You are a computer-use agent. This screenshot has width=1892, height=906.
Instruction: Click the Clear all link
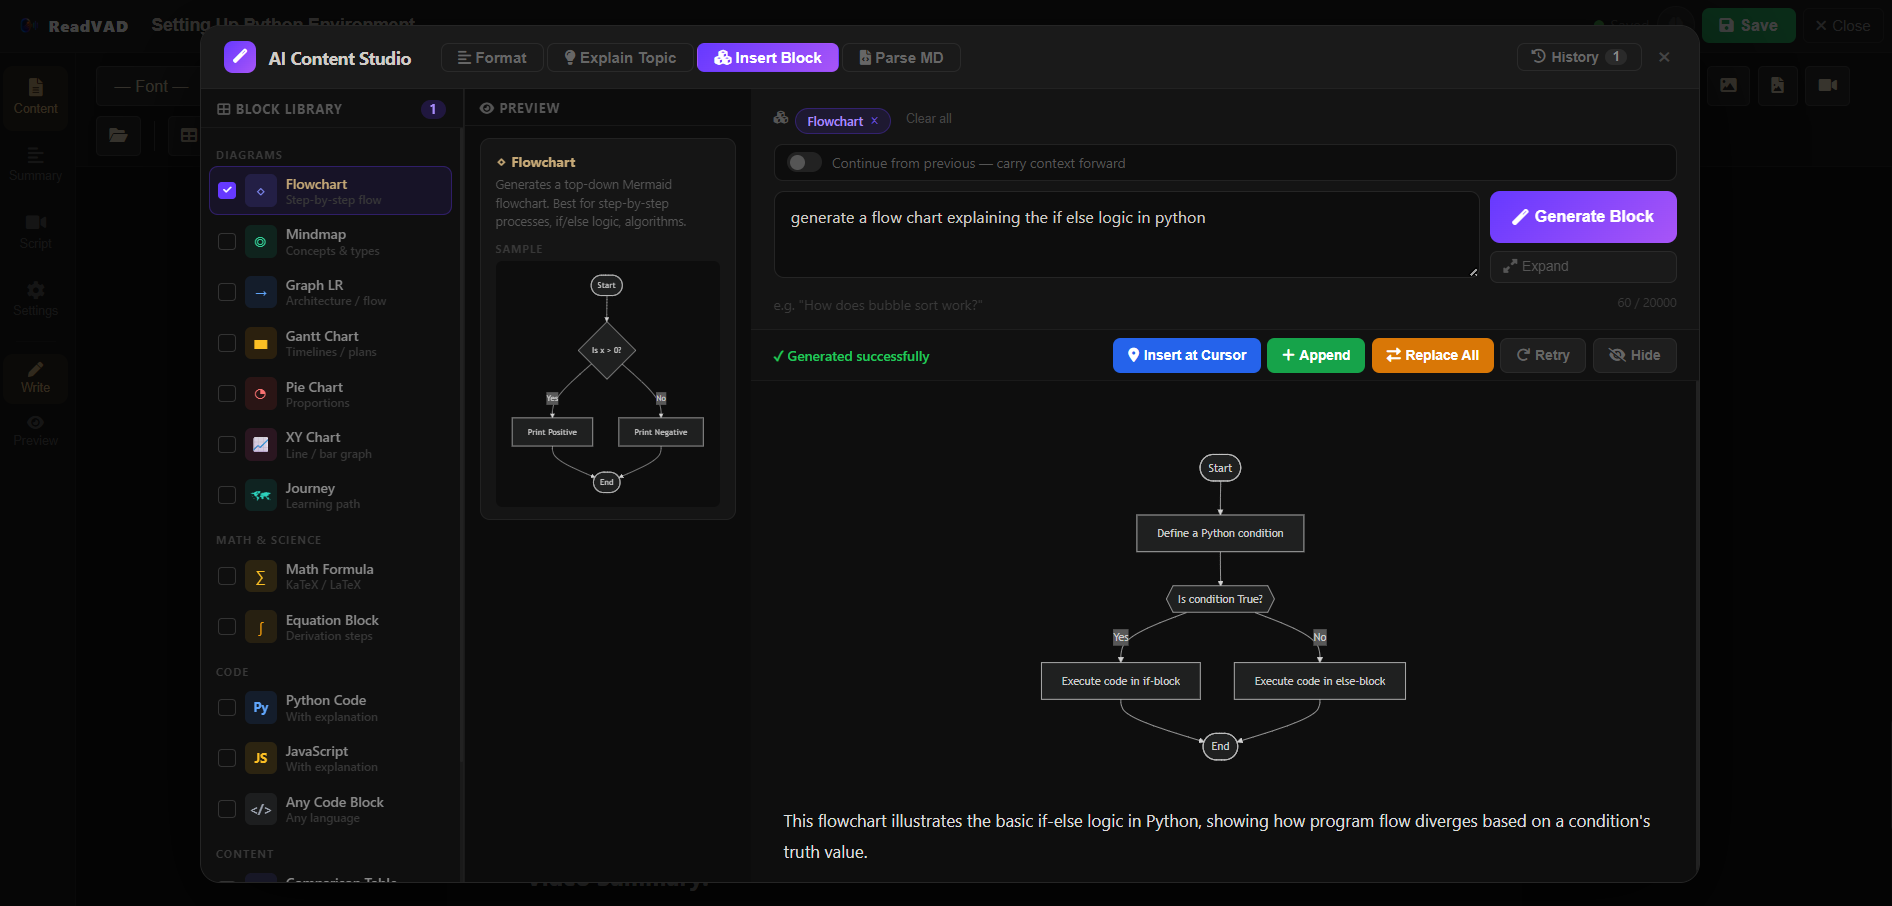click(x=928, y=119)
